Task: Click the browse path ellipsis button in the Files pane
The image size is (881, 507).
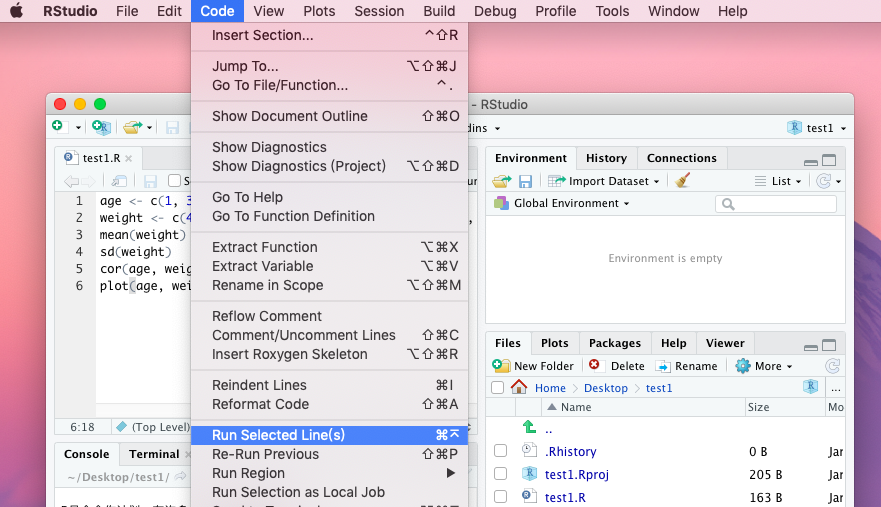Action: coord(836,388)
